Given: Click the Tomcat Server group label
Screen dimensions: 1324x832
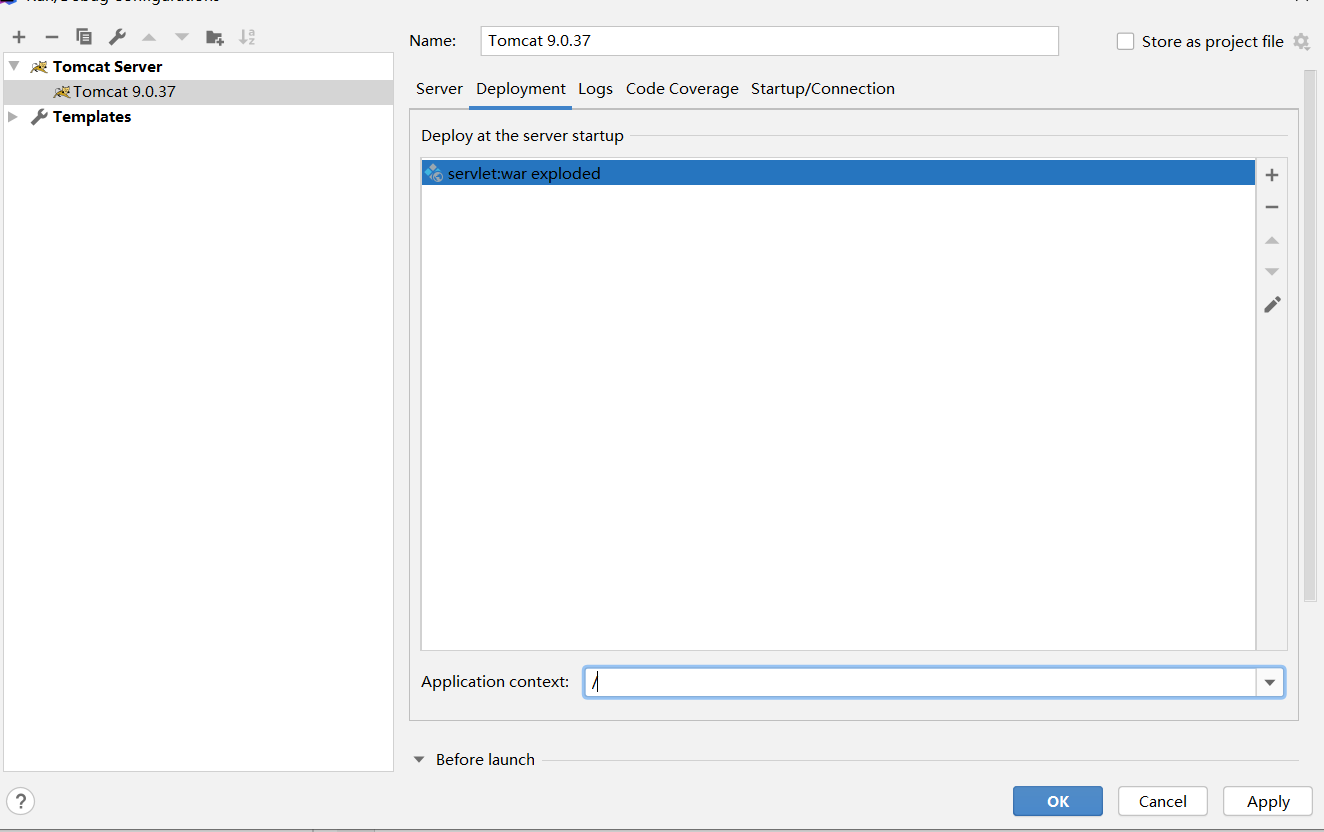Looking at the screenshot, I should point(108,67).
